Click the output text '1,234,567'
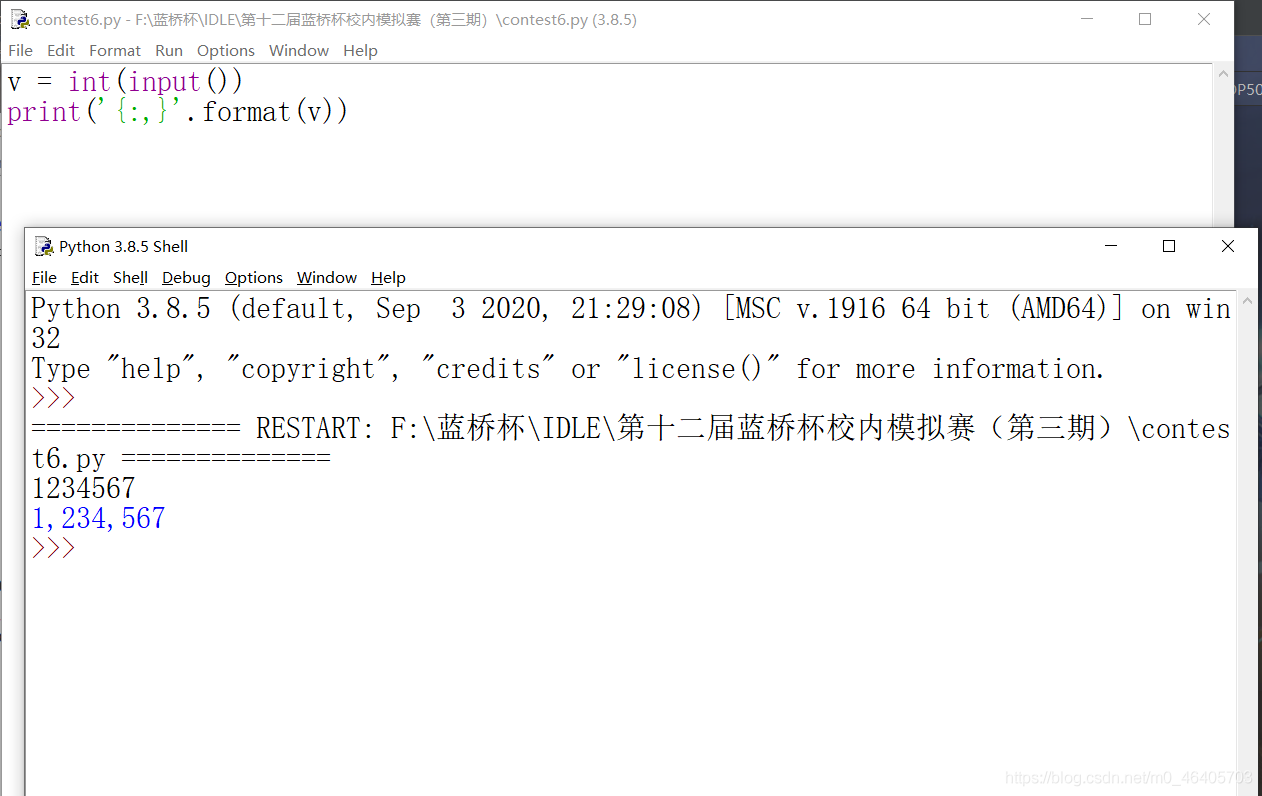The width and height of the screenshot is (1262, 796). click(98, 518)
